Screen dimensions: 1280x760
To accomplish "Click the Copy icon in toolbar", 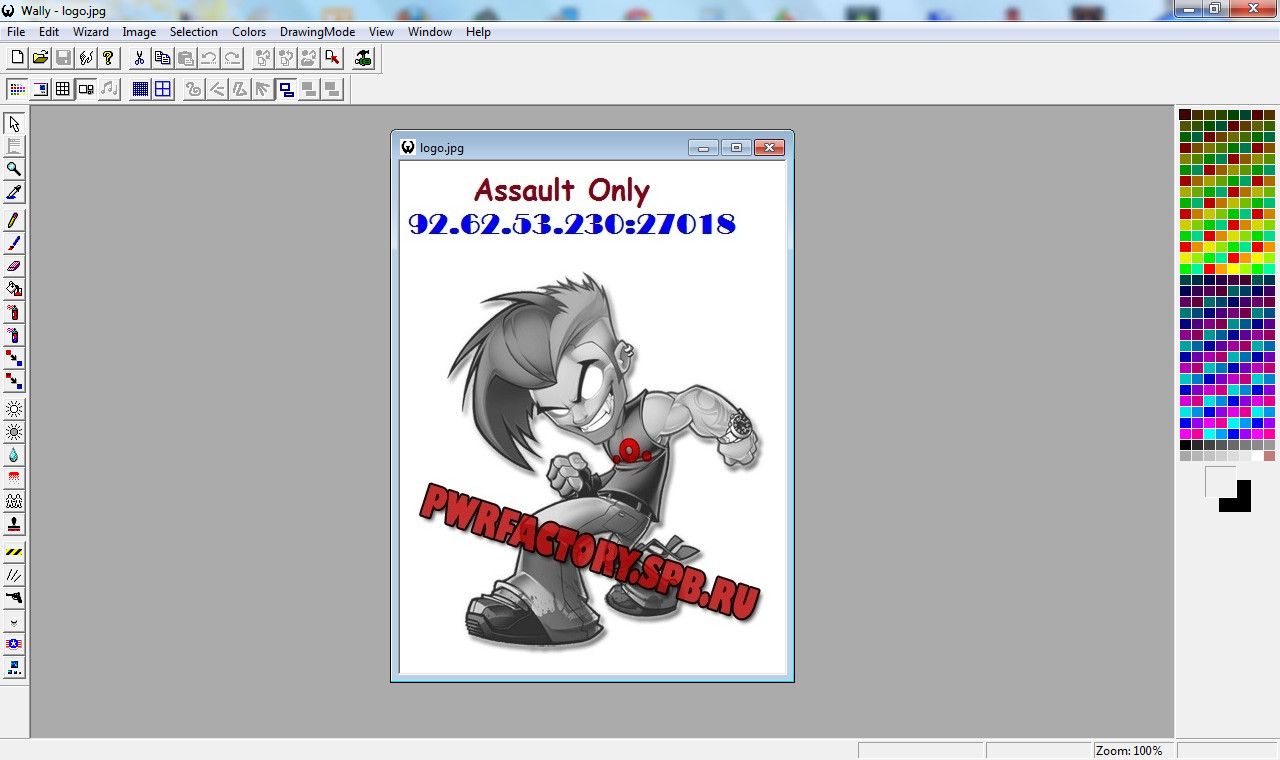I will click(x=162, y=58).
